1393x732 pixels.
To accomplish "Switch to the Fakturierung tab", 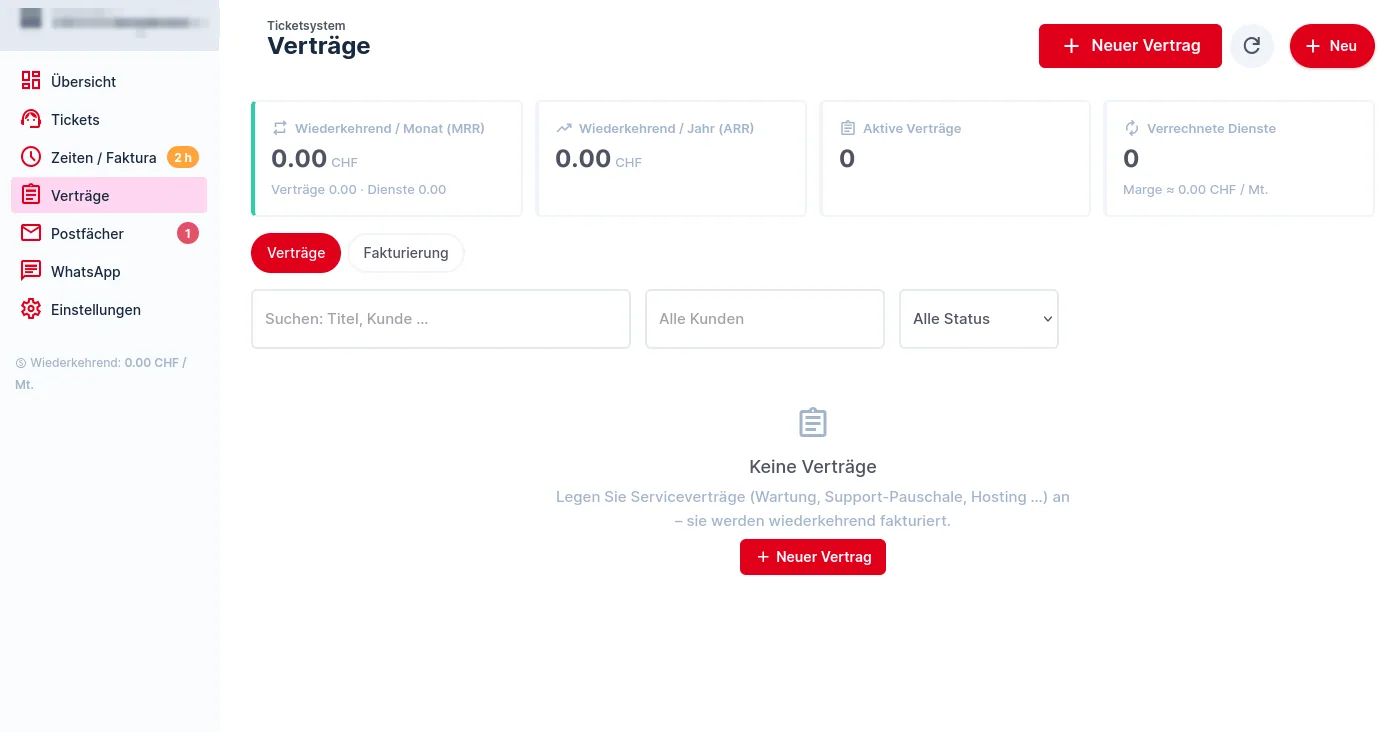I will 406,253.
